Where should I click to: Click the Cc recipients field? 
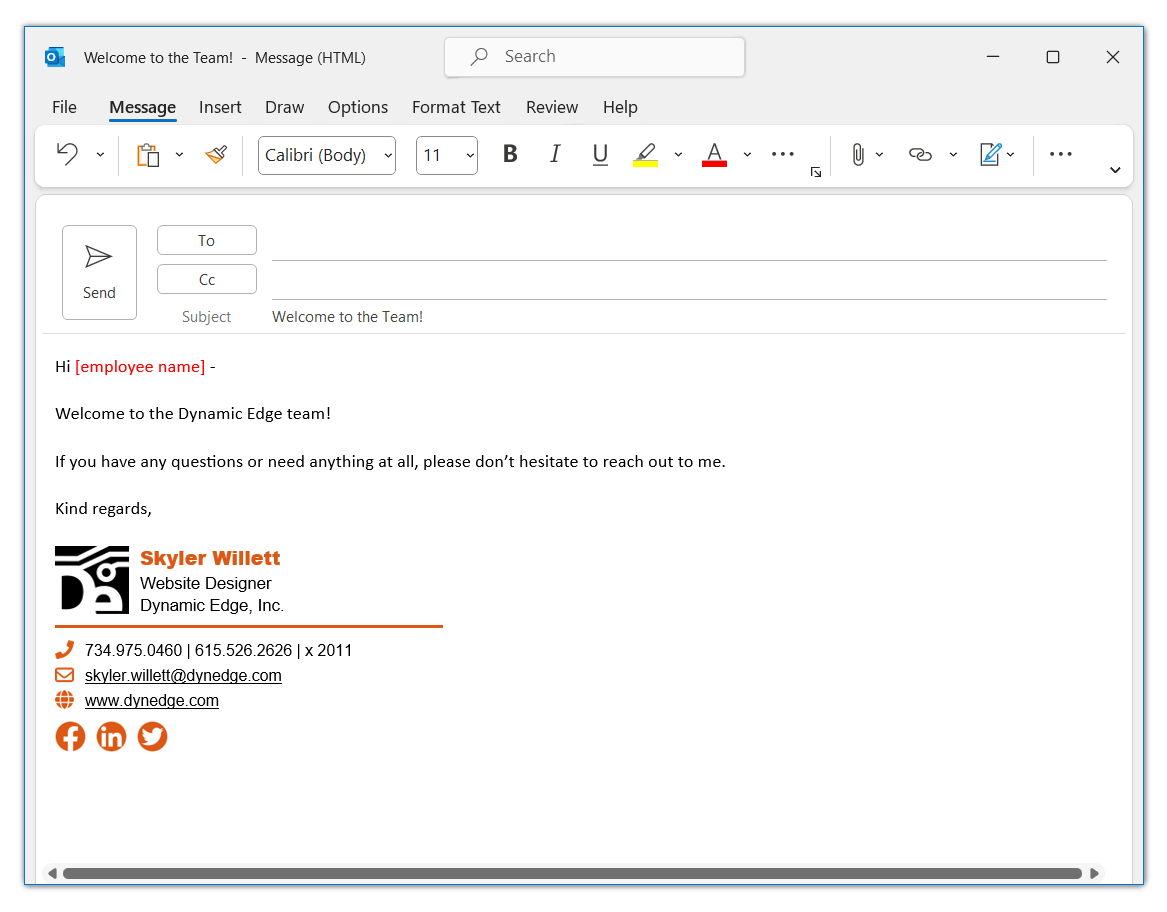pos(689,283)
